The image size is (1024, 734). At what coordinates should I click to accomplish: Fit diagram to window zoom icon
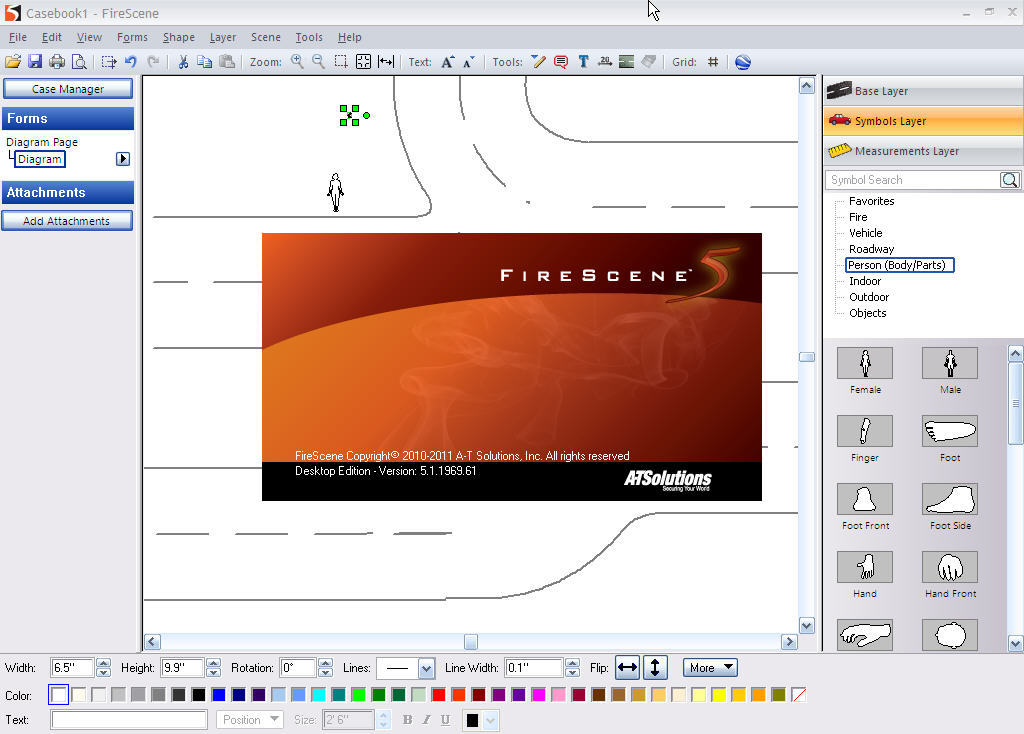click(363, 62)
